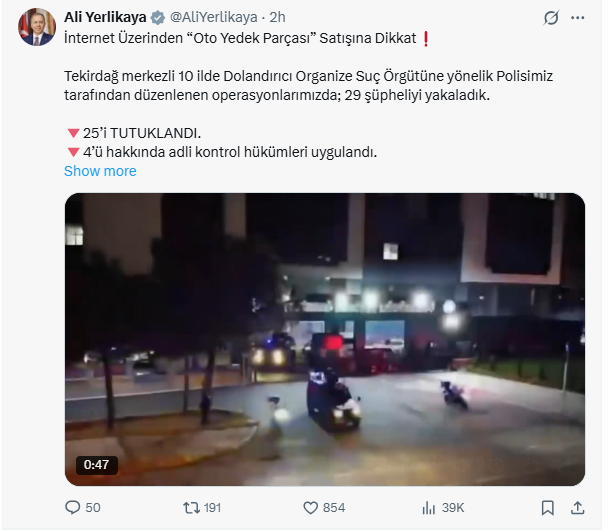Click the repost arrows icon

click(x=191, y=507)
